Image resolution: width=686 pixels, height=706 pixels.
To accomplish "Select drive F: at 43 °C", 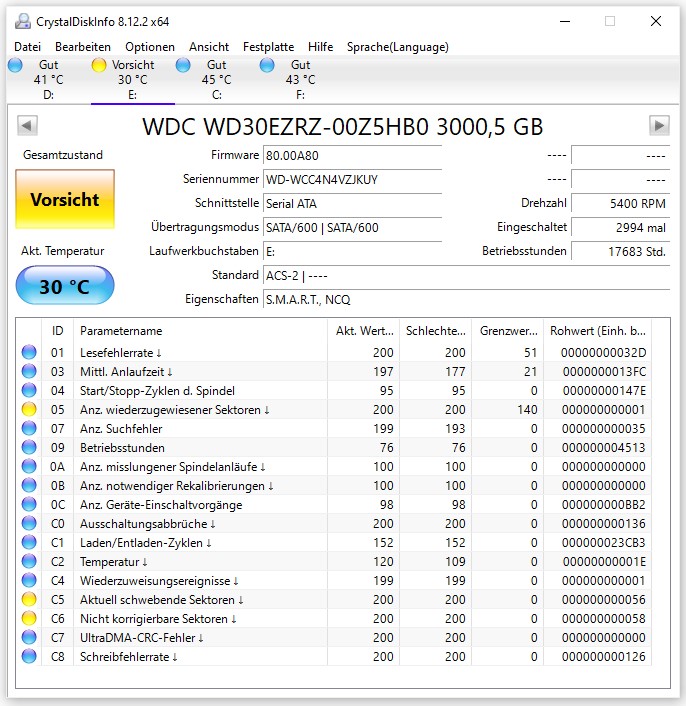I will 300,80.
